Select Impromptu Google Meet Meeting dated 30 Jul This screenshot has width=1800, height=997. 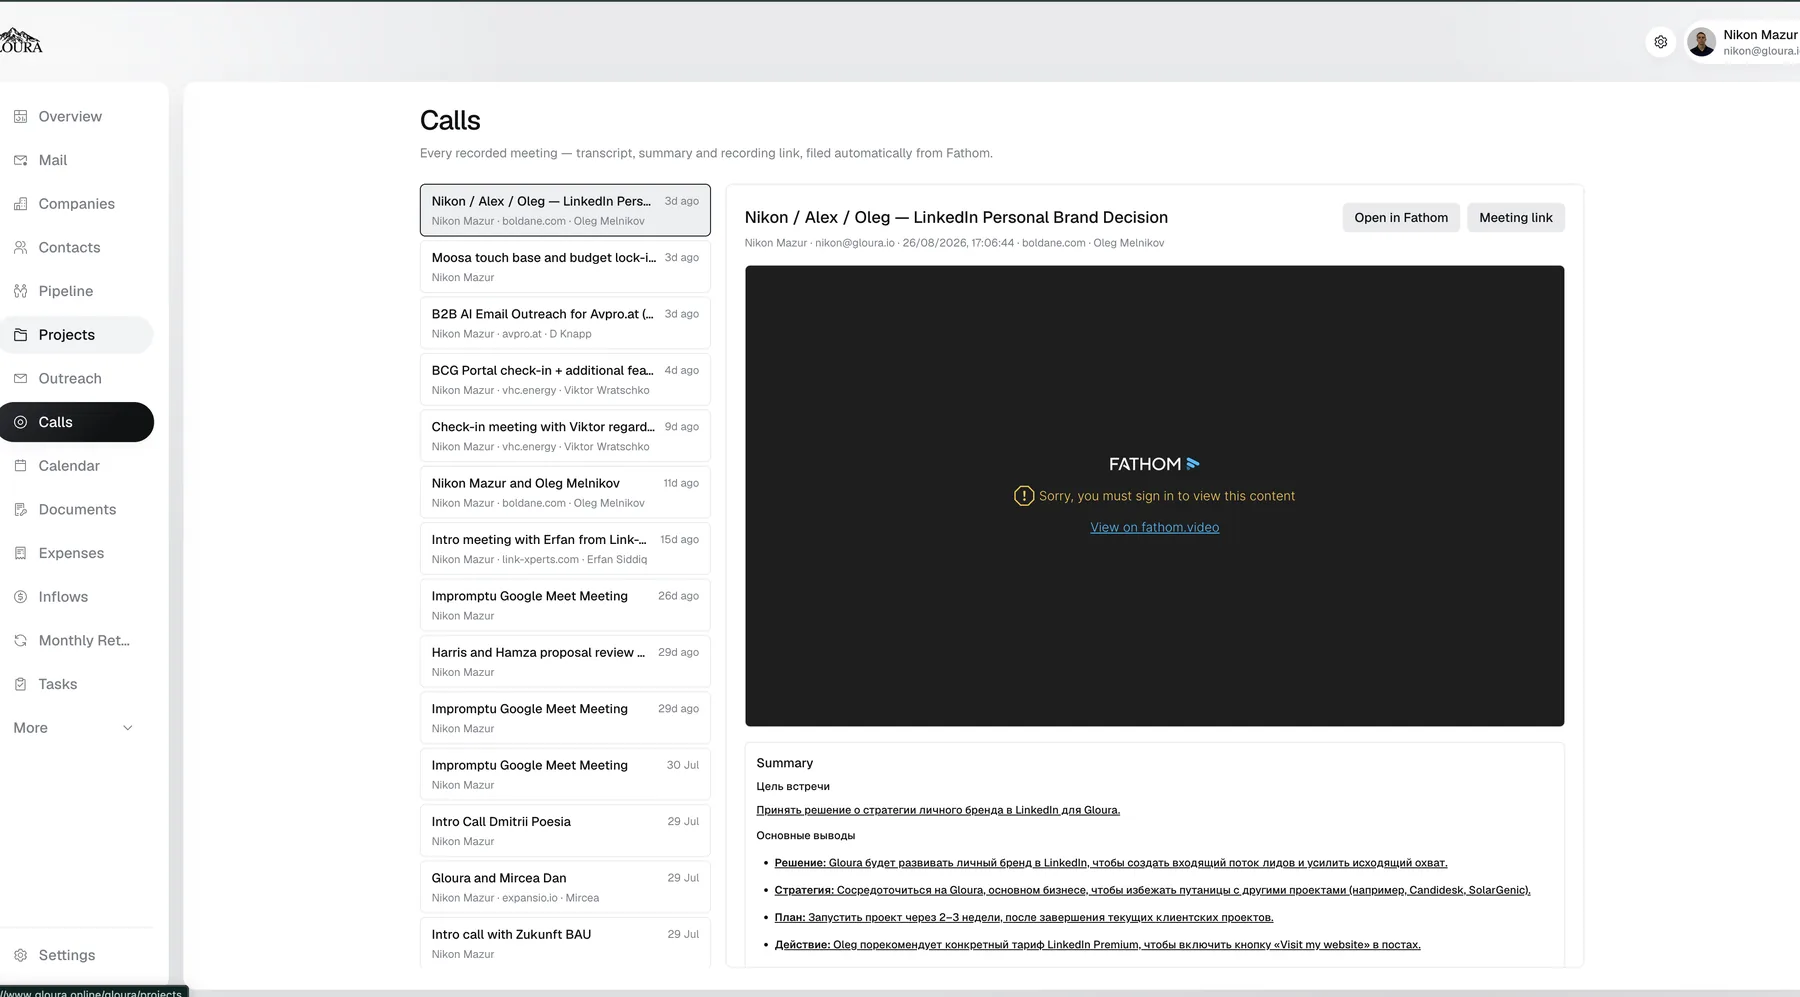click(565, 775)
